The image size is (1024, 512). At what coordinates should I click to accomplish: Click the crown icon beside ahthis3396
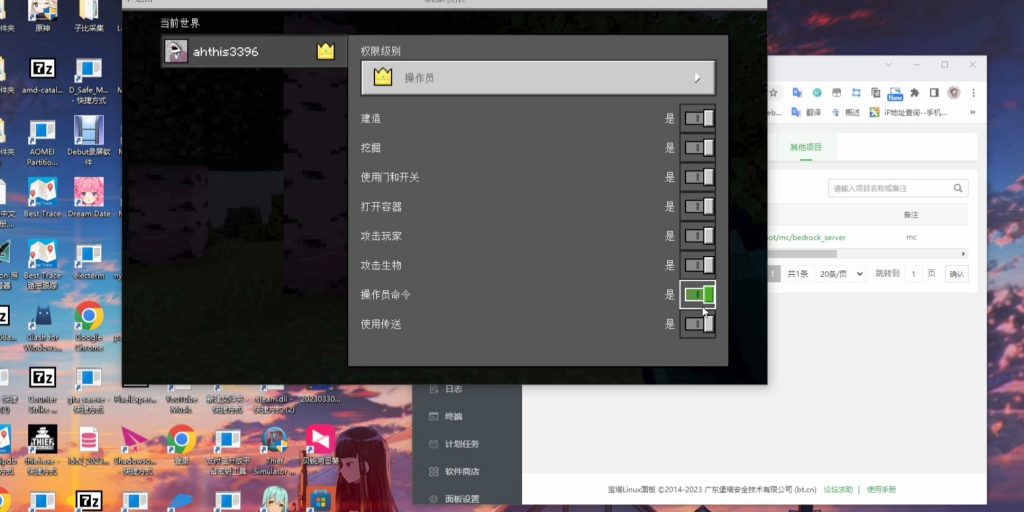pos(325,51)
